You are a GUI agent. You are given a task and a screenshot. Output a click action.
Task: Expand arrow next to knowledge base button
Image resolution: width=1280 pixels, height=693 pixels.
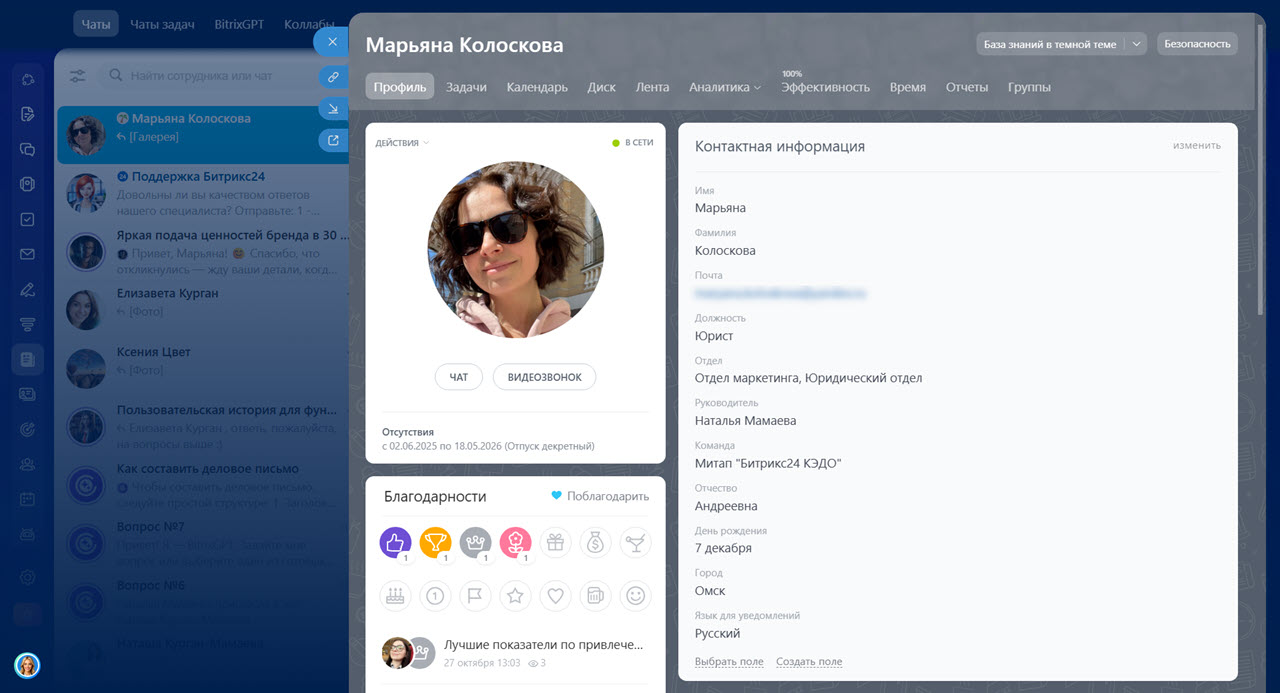1135,44
